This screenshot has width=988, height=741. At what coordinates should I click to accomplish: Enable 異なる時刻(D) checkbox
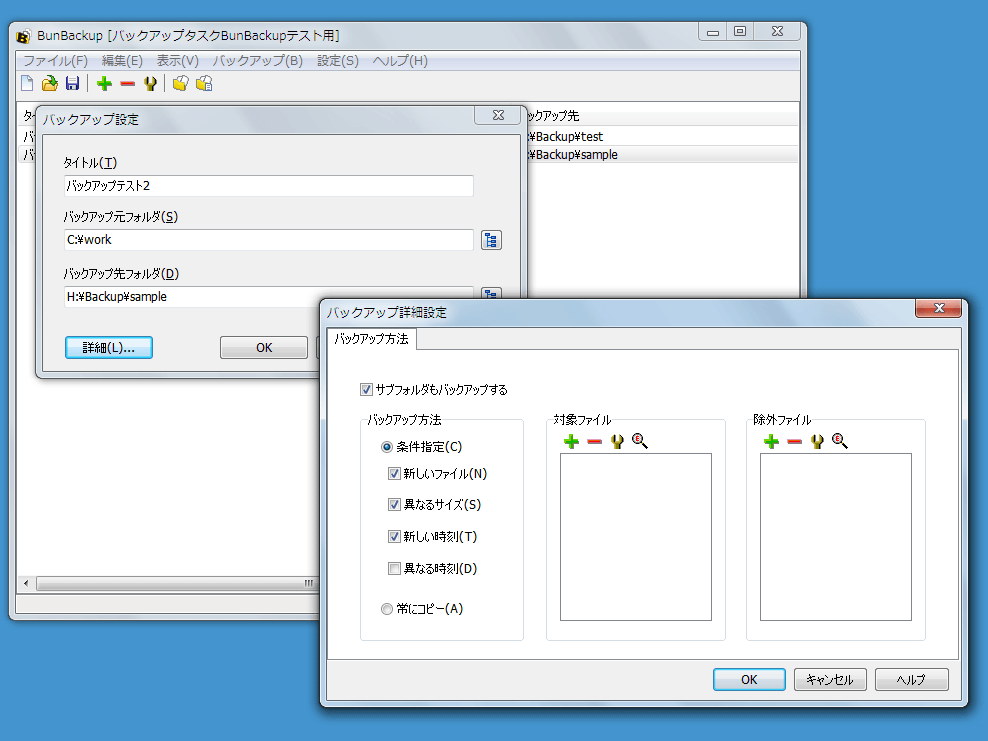(394, 568)
